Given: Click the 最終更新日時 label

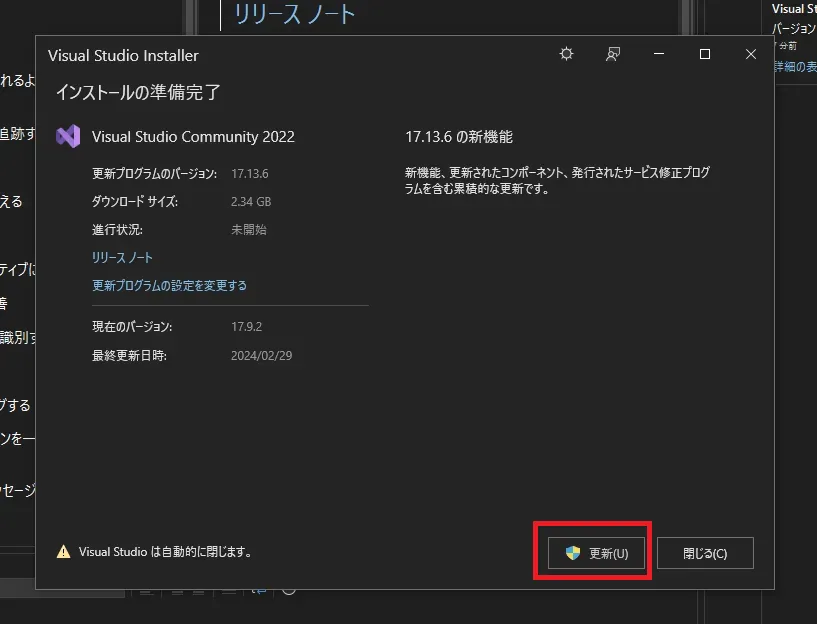Looking at the screenshot, I should (130, 356).
